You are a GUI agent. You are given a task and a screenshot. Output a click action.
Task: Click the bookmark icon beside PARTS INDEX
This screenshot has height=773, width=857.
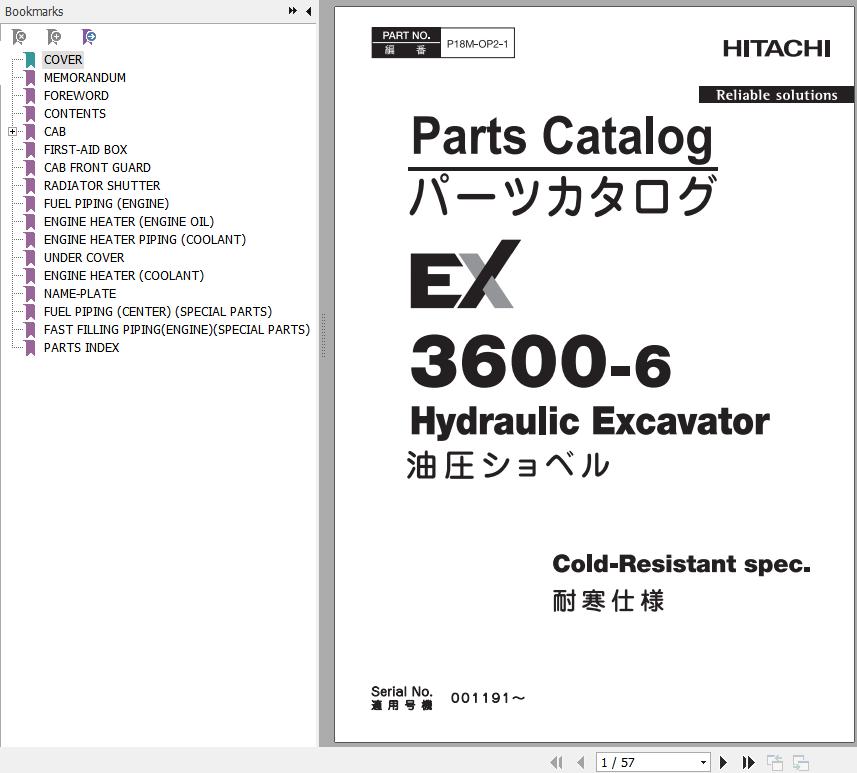(30, 348)
